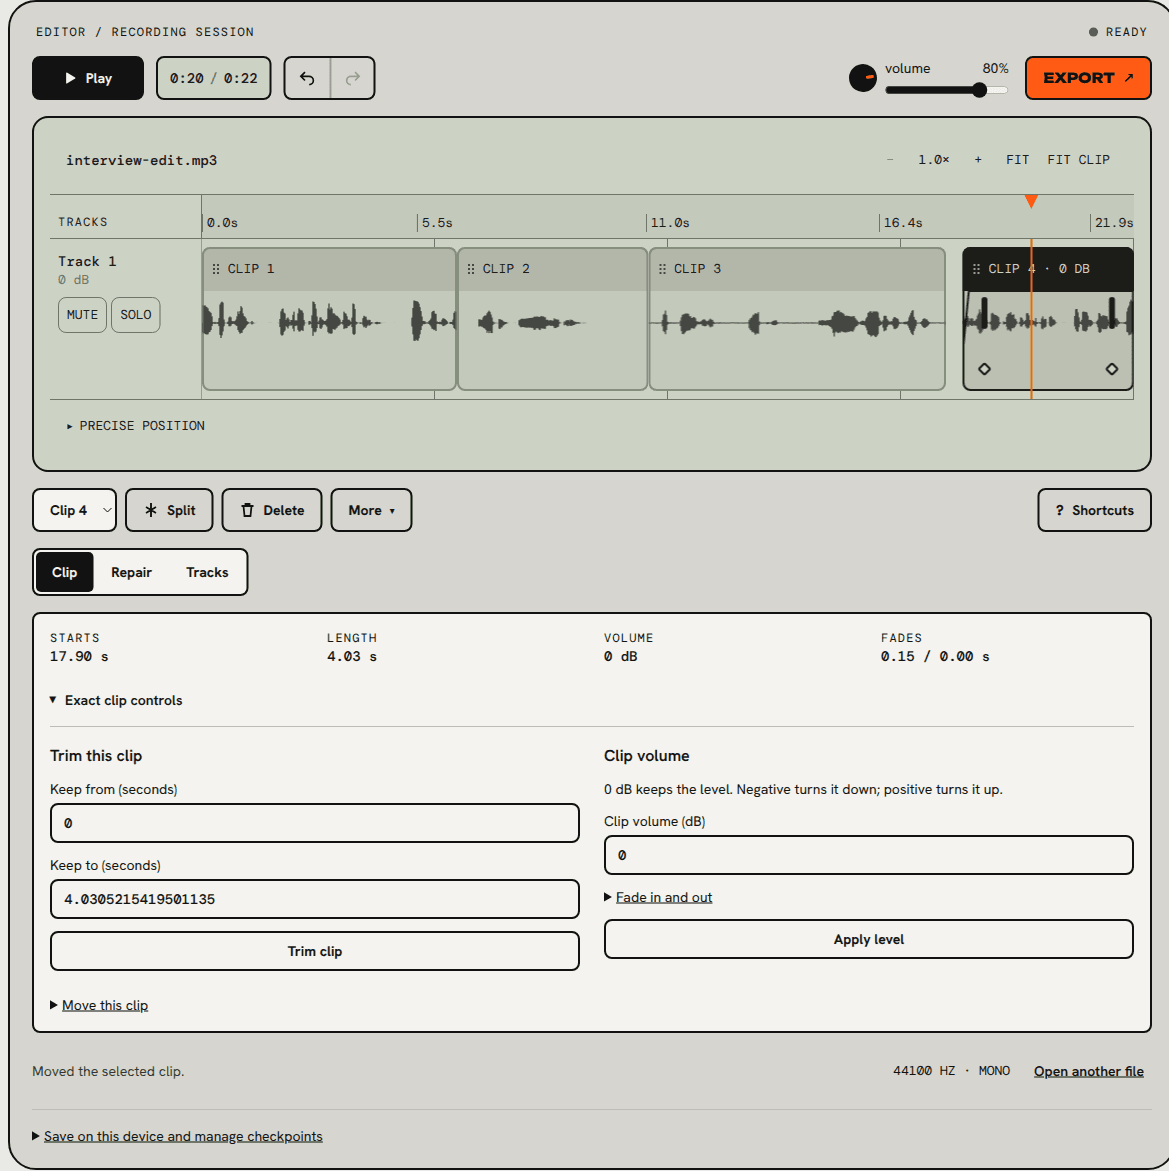The height and width of the screenshot is (1171, 1169).
Task: Open the More dropdown menu
Action: click(x=371, y=510)
